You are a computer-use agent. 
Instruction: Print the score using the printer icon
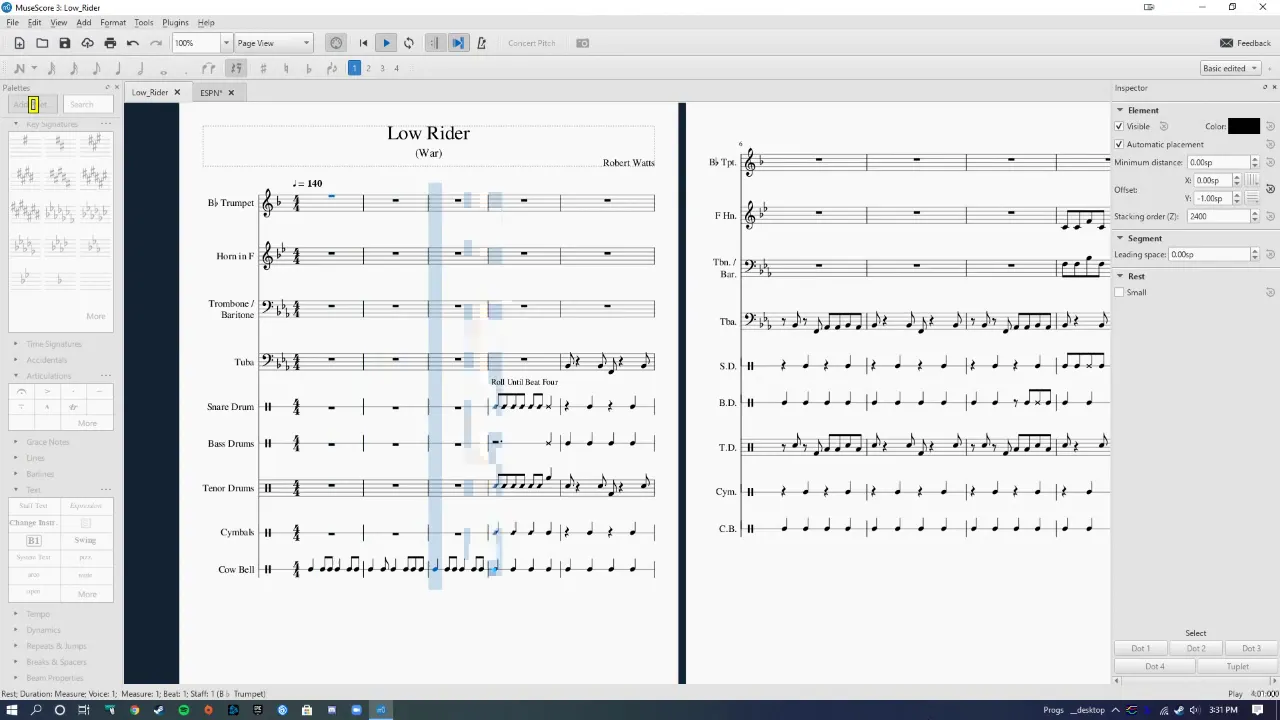click(x=110, y=43)
